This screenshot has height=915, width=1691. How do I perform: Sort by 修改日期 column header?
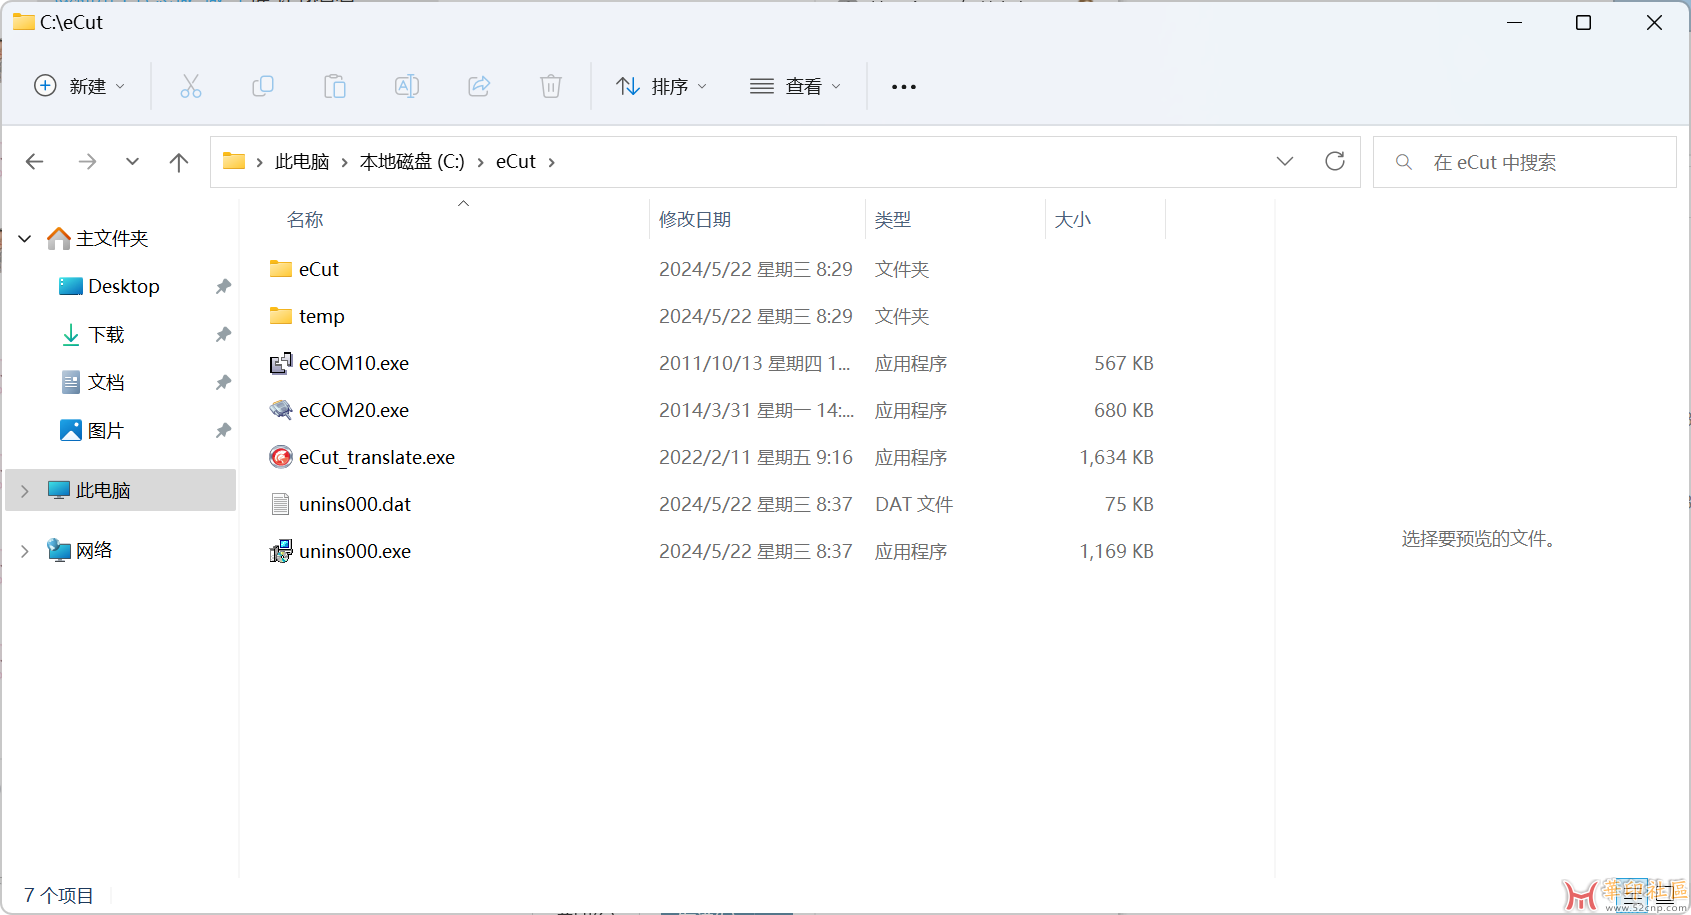(695, 220)
